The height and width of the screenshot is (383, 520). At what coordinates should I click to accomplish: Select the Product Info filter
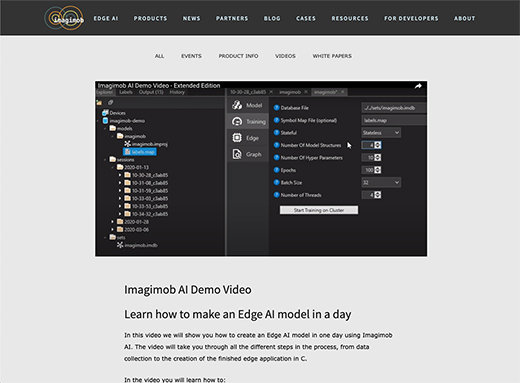click(238, 56)
